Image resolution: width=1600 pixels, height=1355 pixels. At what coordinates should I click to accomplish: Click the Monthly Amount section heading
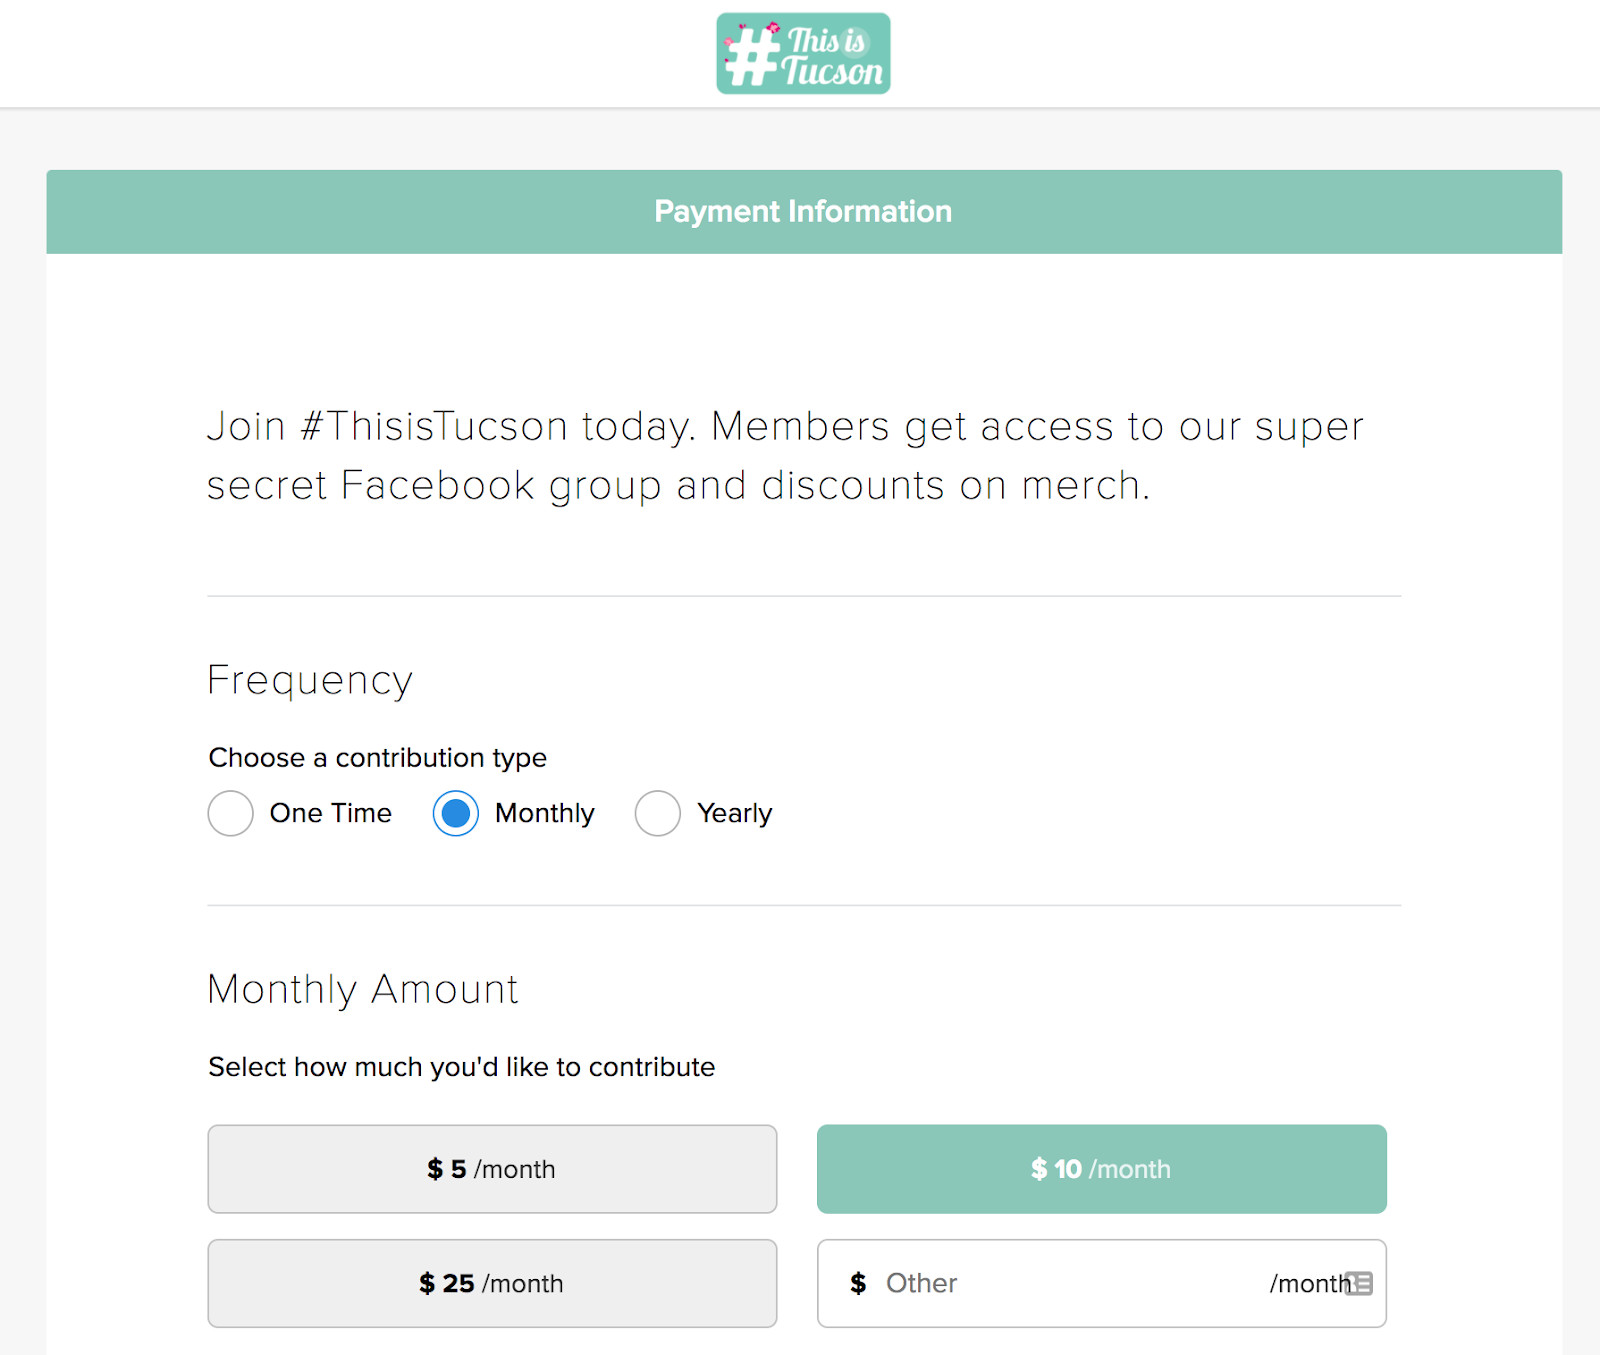(362, 989)
